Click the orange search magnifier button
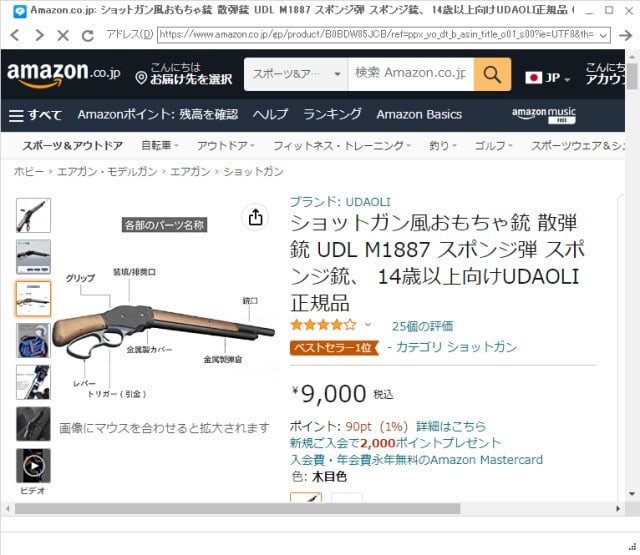This screenshot has height=555, width=640. (x=492, y=74)
